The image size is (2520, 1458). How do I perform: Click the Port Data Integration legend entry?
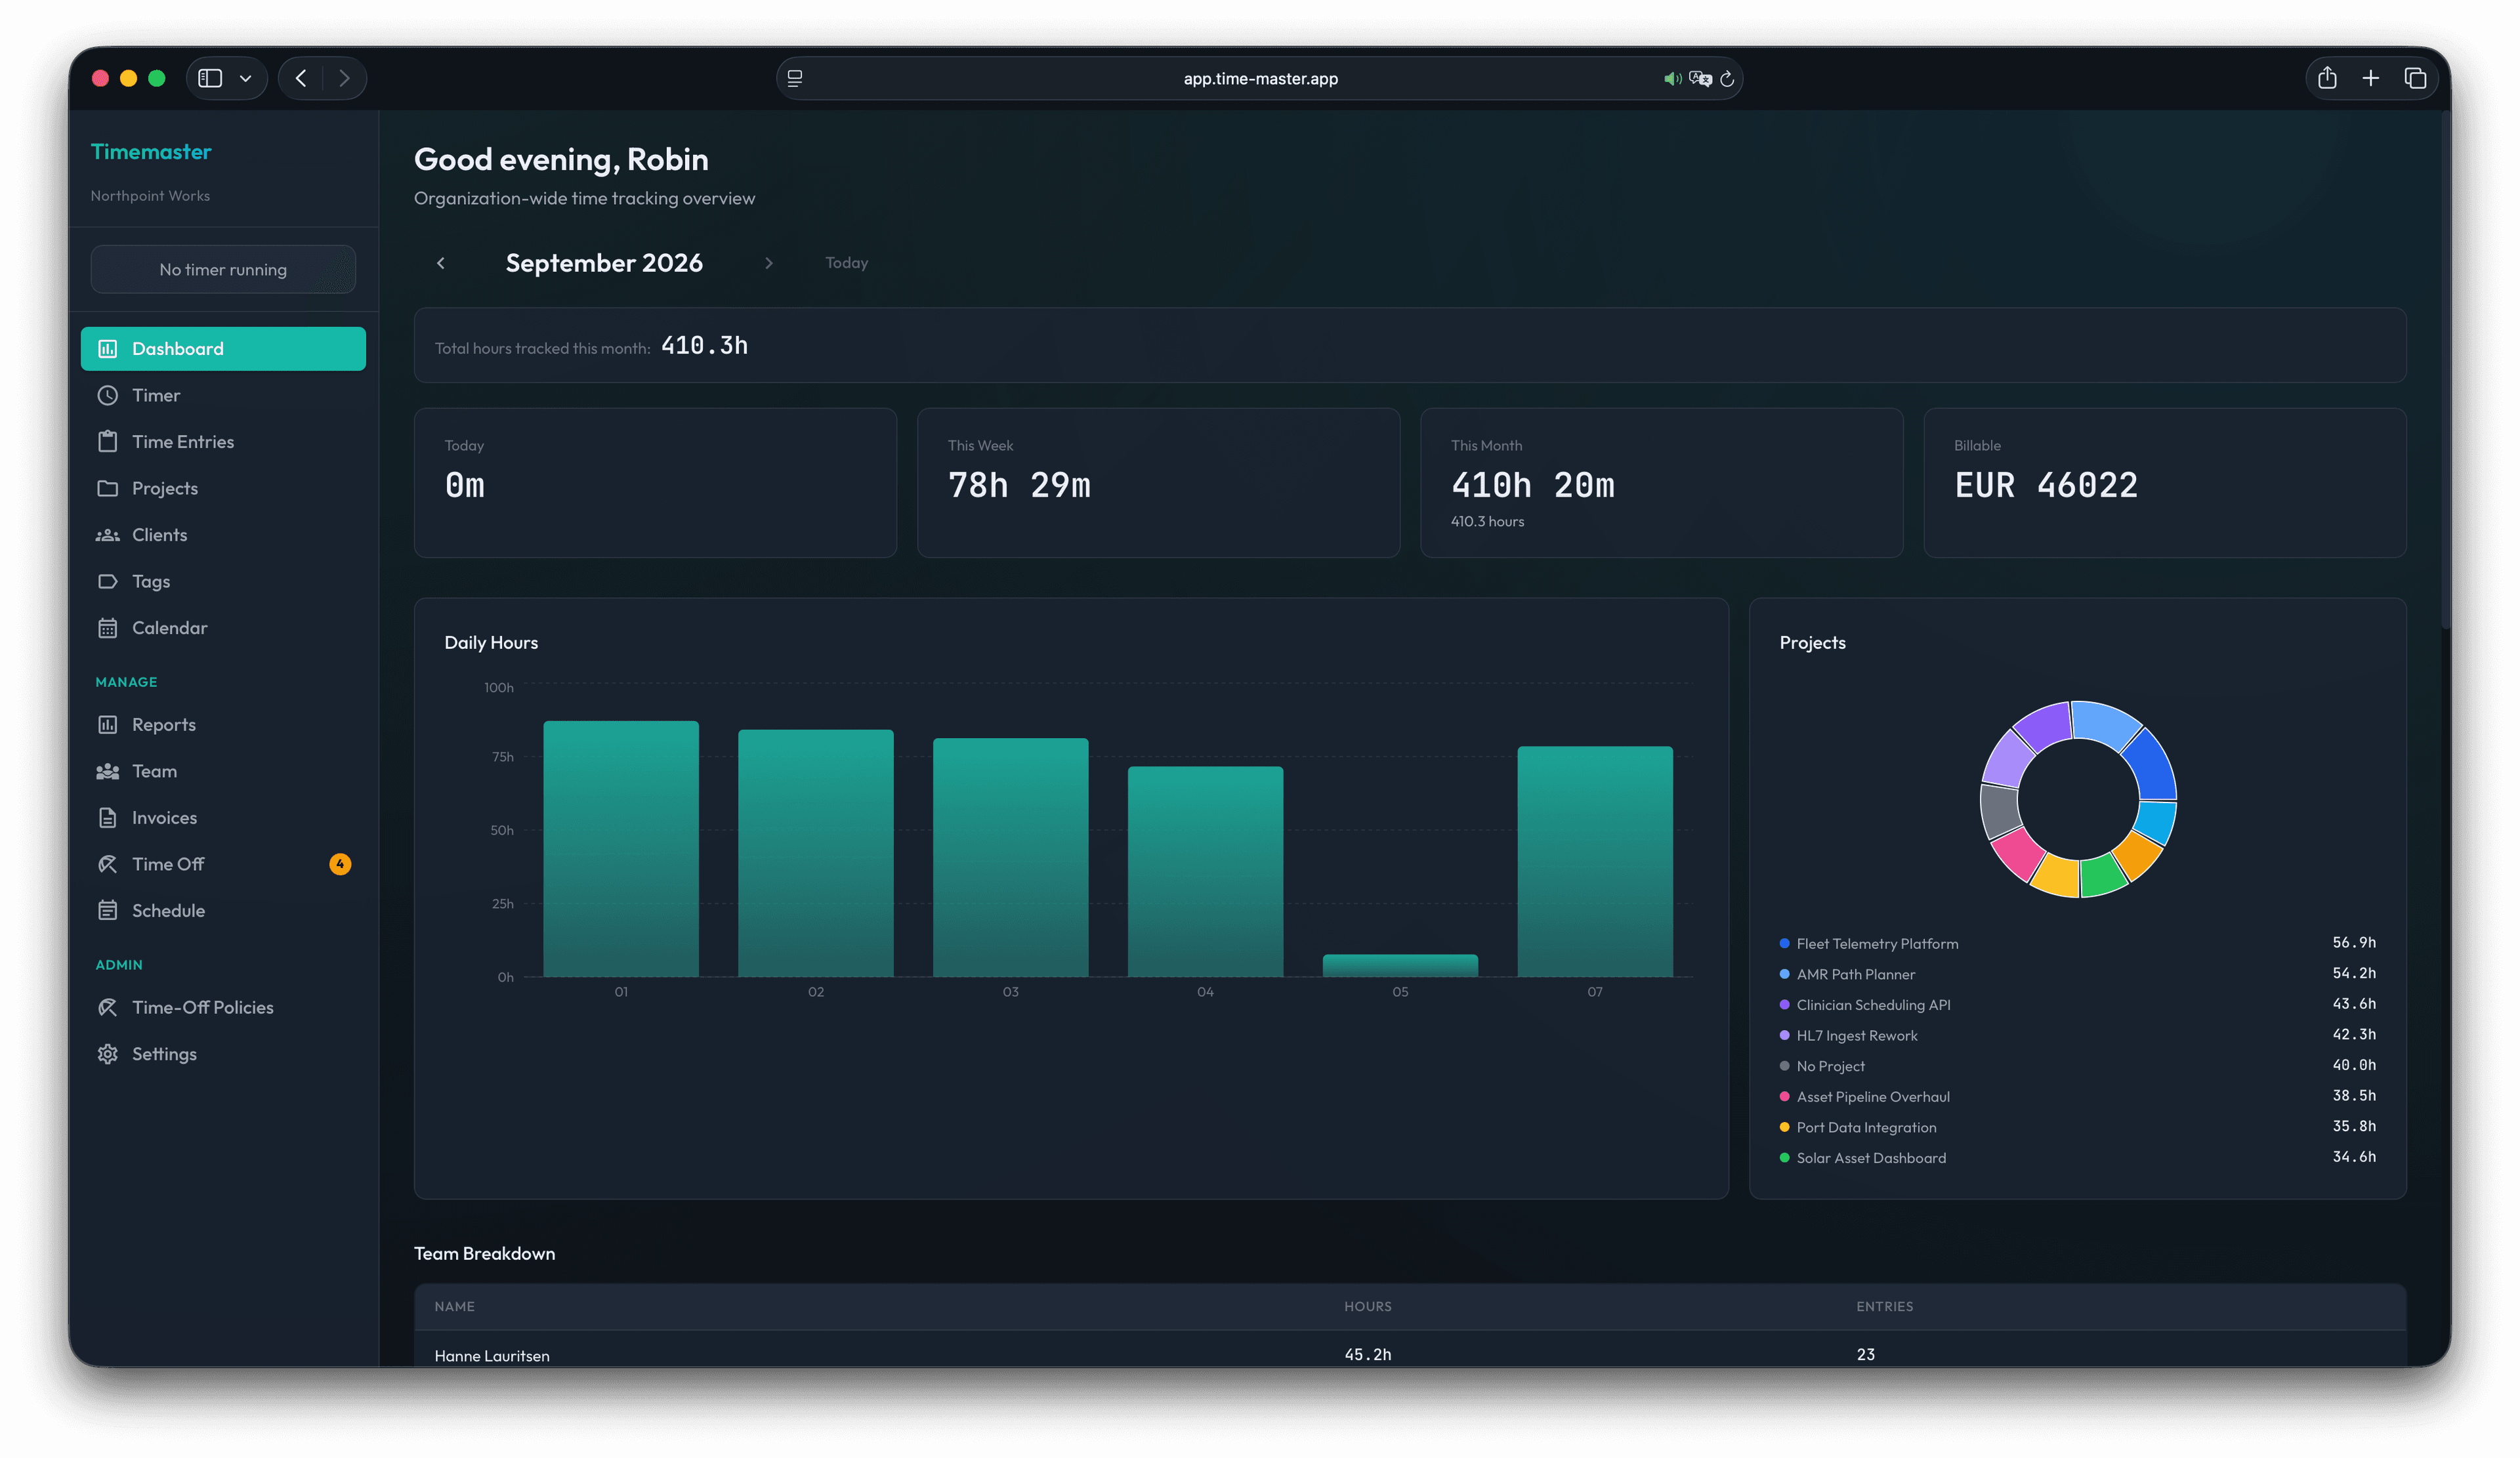tap(2078, 1127)
